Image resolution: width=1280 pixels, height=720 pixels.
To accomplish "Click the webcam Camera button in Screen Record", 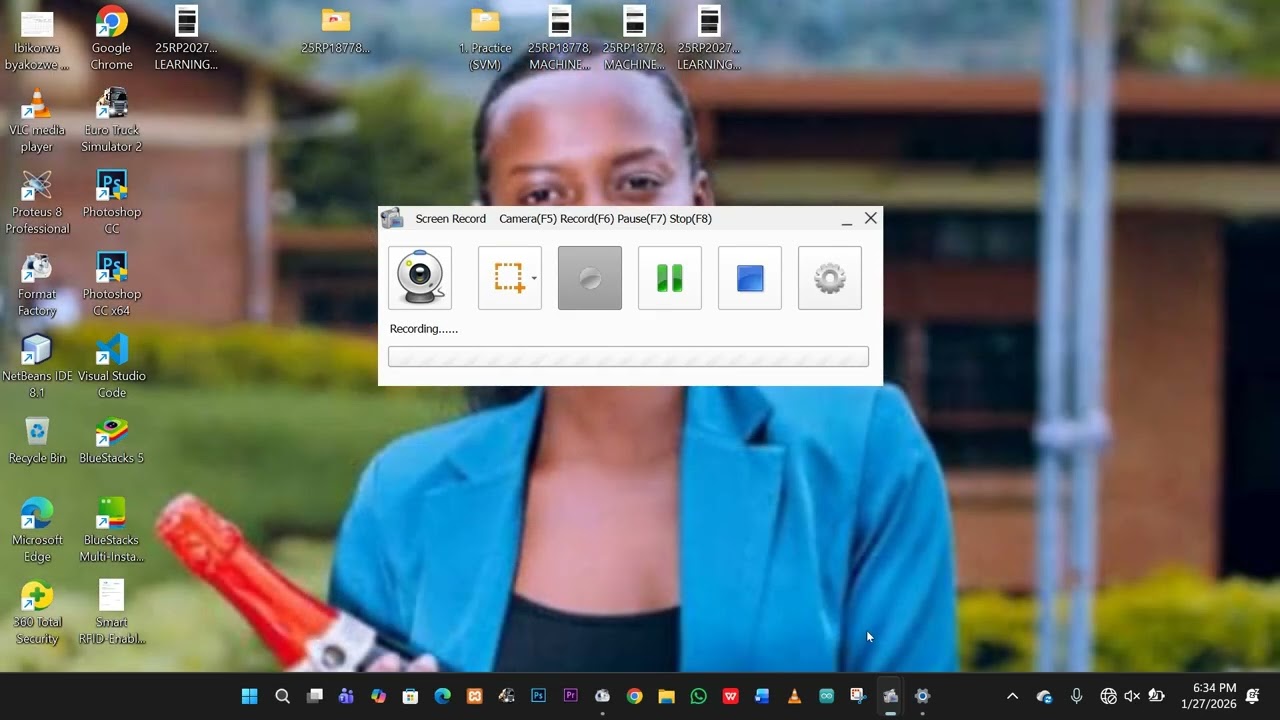I will pos(420,278).
